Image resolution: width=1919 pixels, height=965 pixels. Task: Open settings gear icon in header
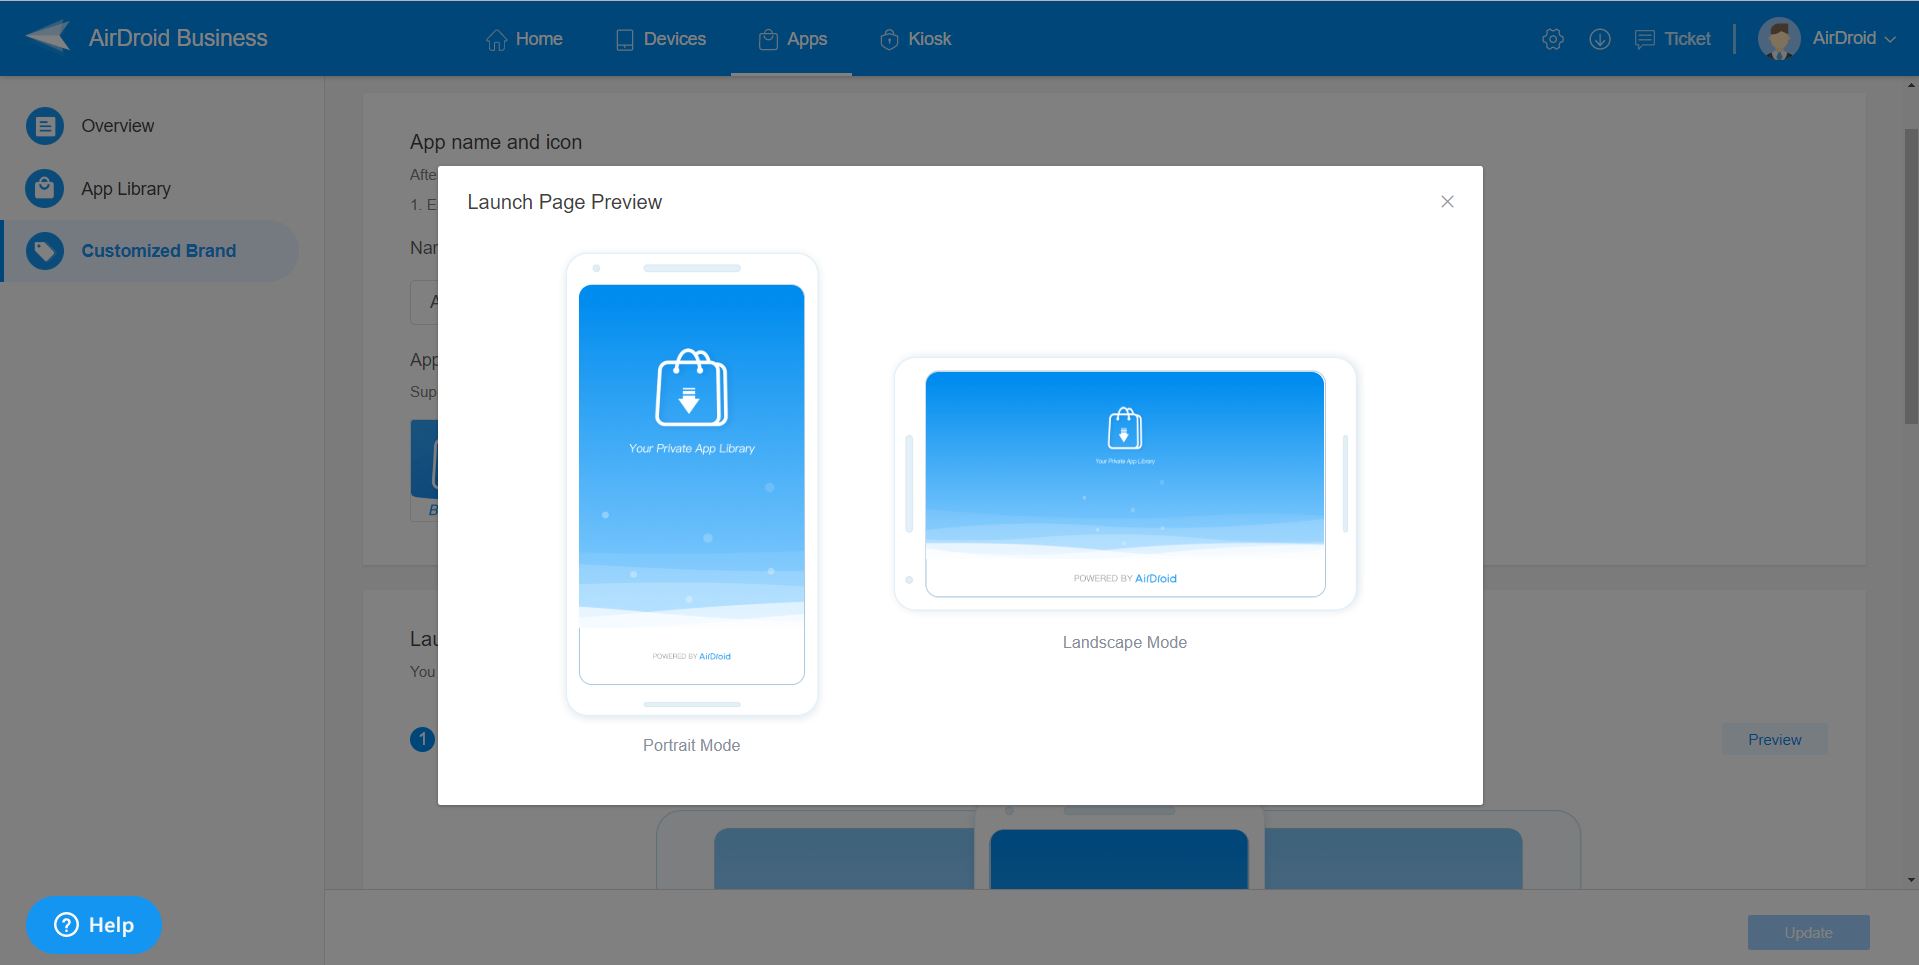click(x=1553, y=39)
